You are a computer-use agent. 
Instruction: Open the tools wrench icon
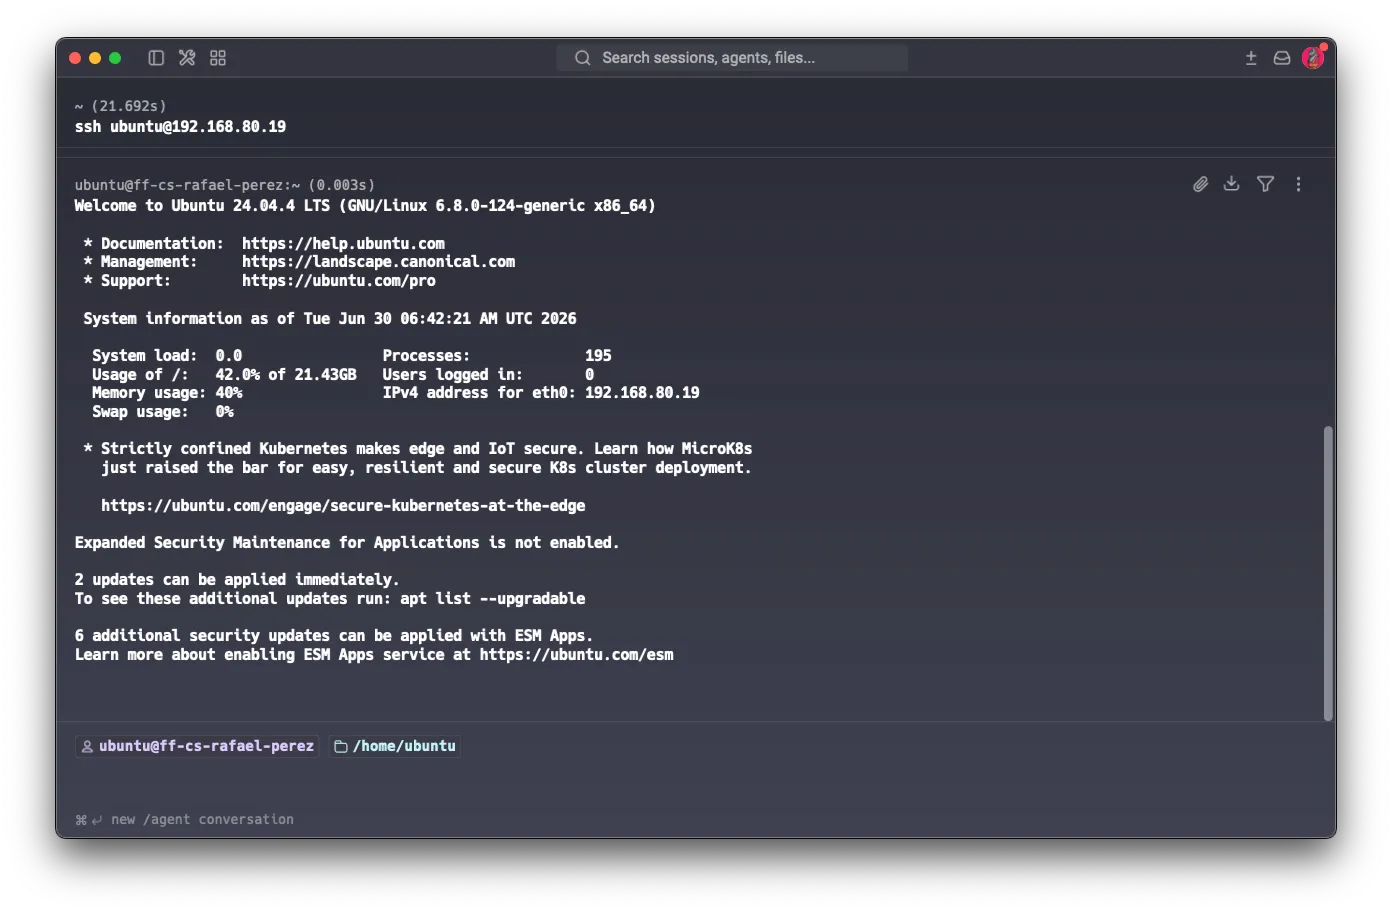pyautogui.click(x=187, y=58)
